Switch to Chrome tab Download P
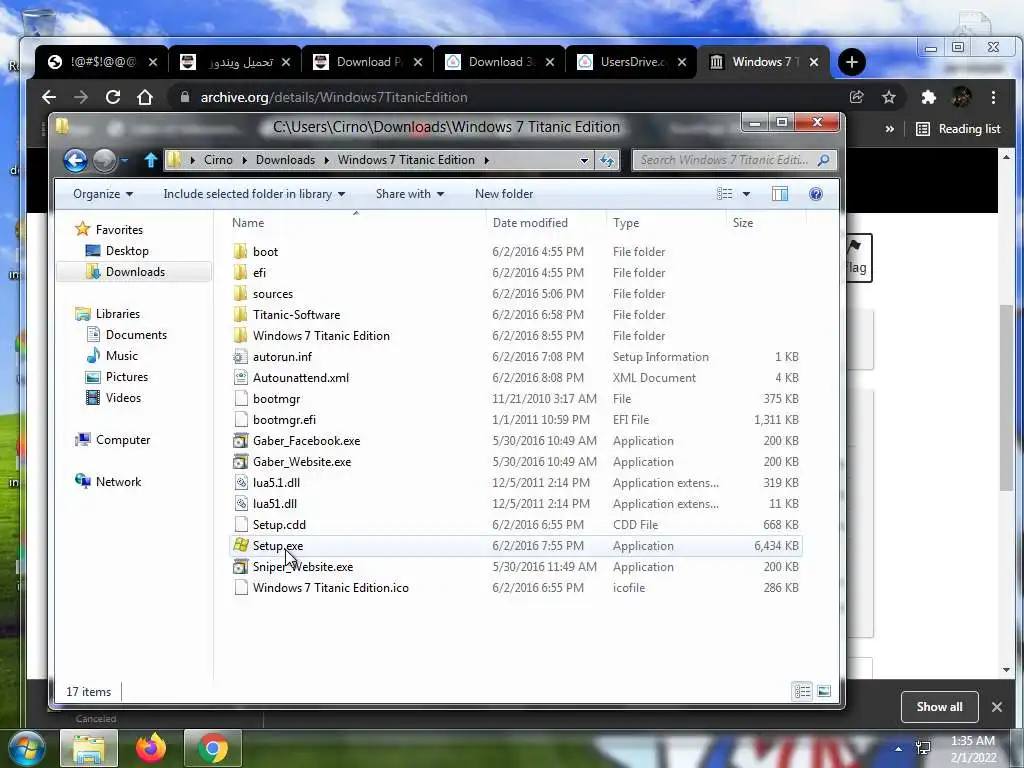The image size is (1024, 768). click(x=366, y=62)
